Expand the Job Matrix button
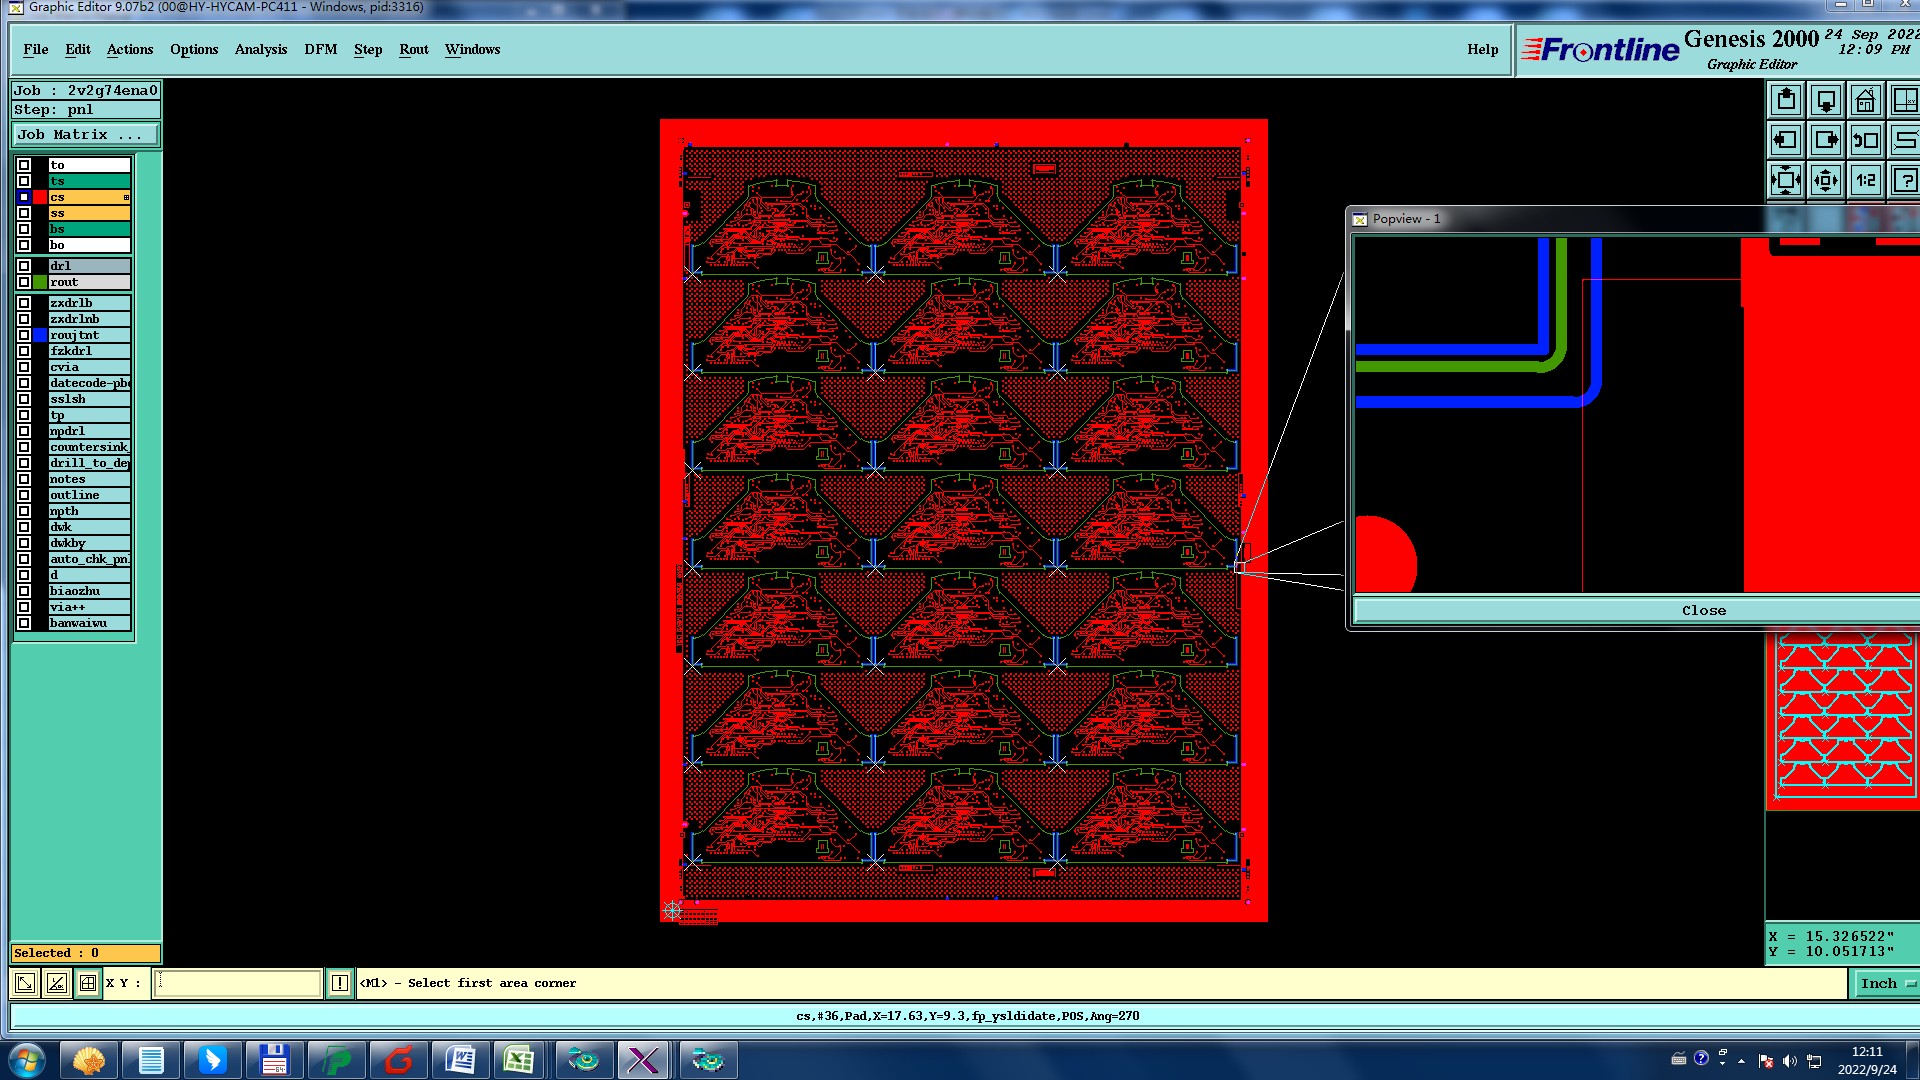The height and width of the screenshot is (1080, 1920). point(85,134)
